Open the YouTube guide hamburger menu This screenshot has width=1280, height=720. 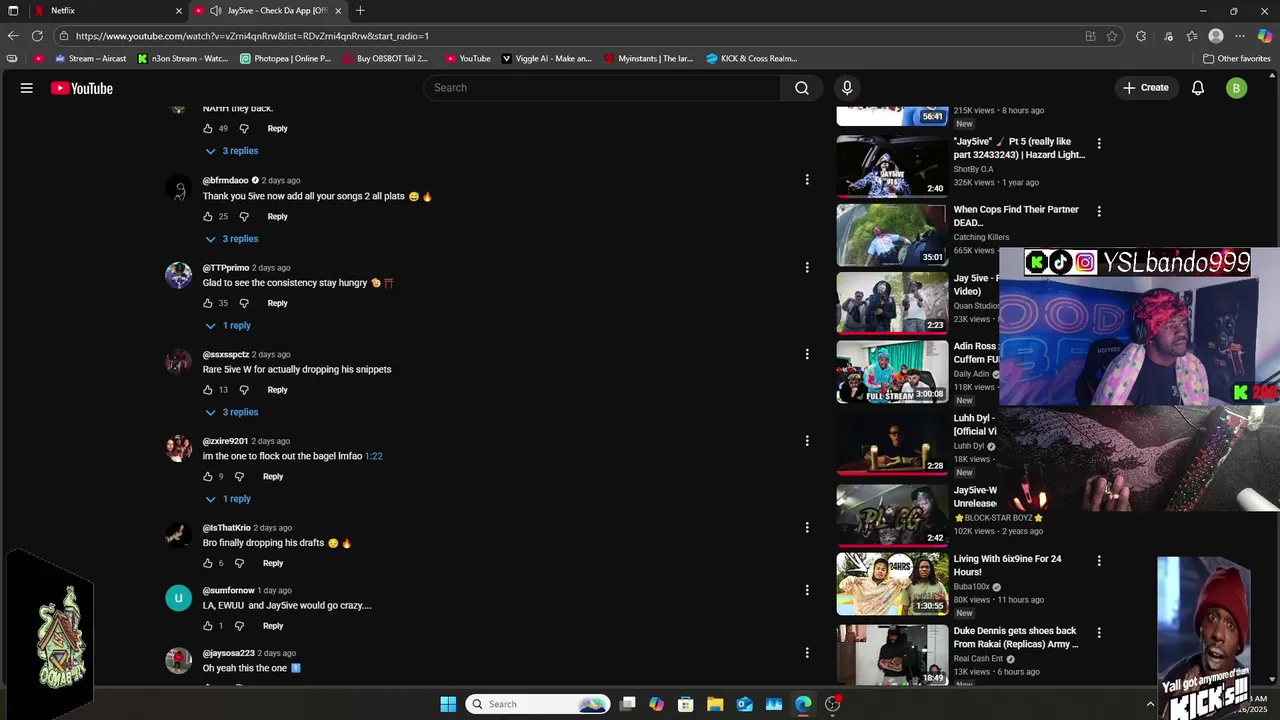[x=27, y=88]
